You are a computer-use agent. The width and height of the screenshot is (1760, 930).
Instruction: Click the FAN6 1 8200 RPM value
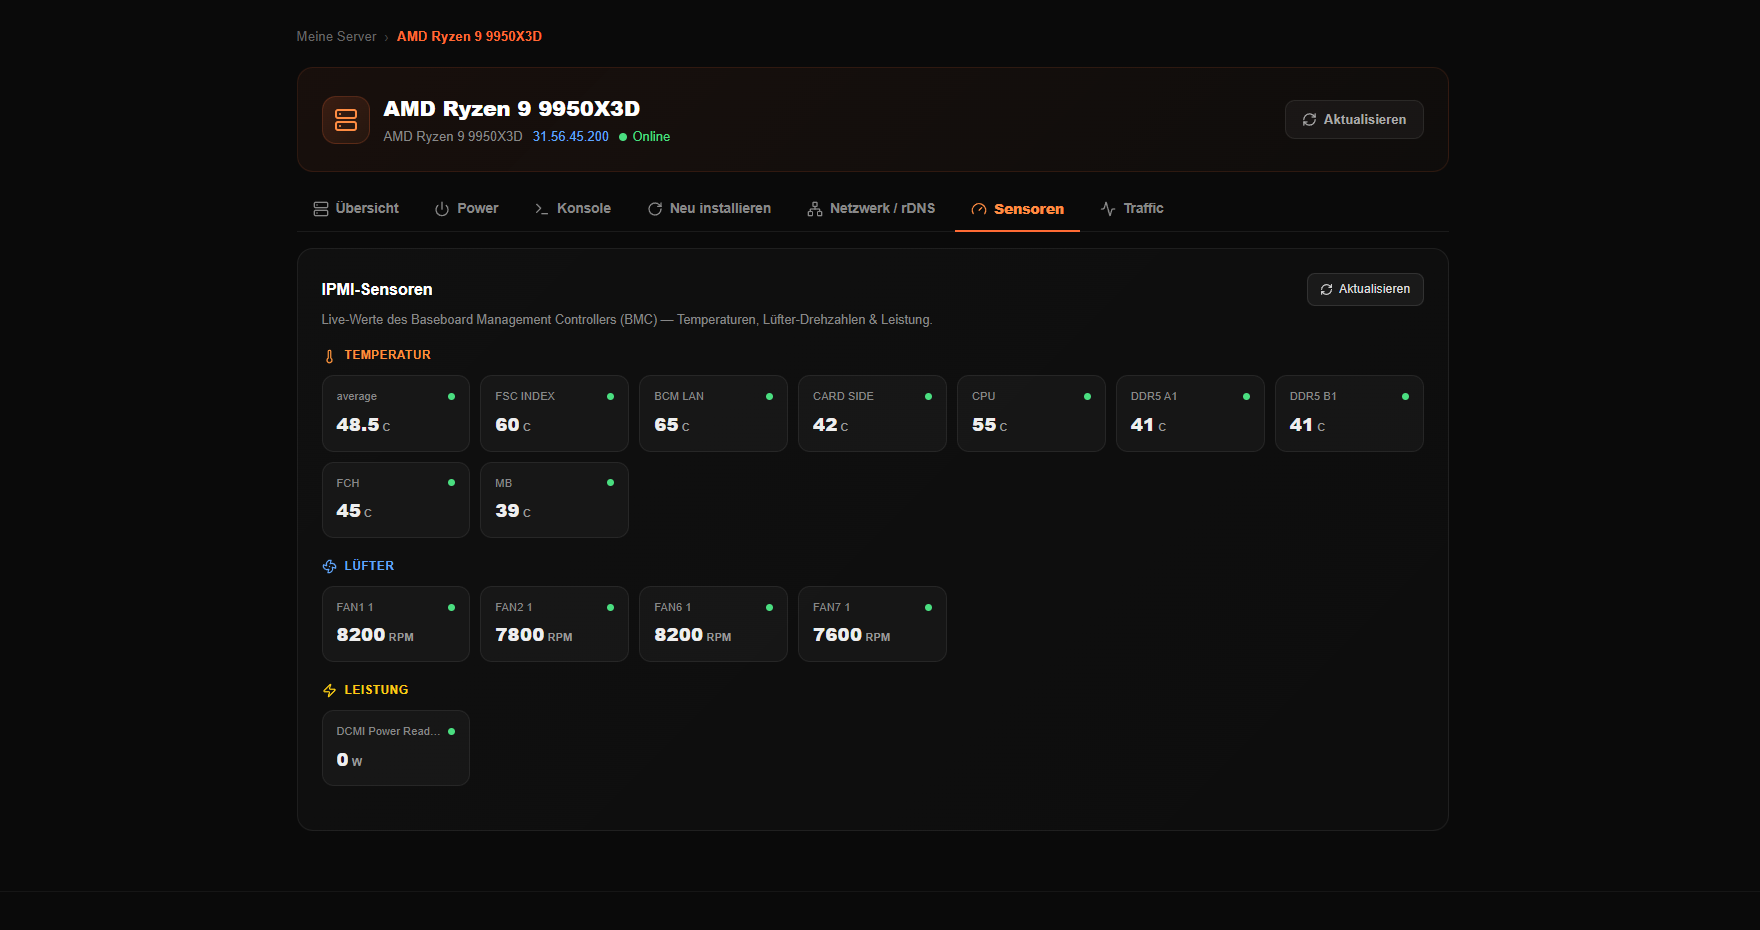tap(693, 635)
